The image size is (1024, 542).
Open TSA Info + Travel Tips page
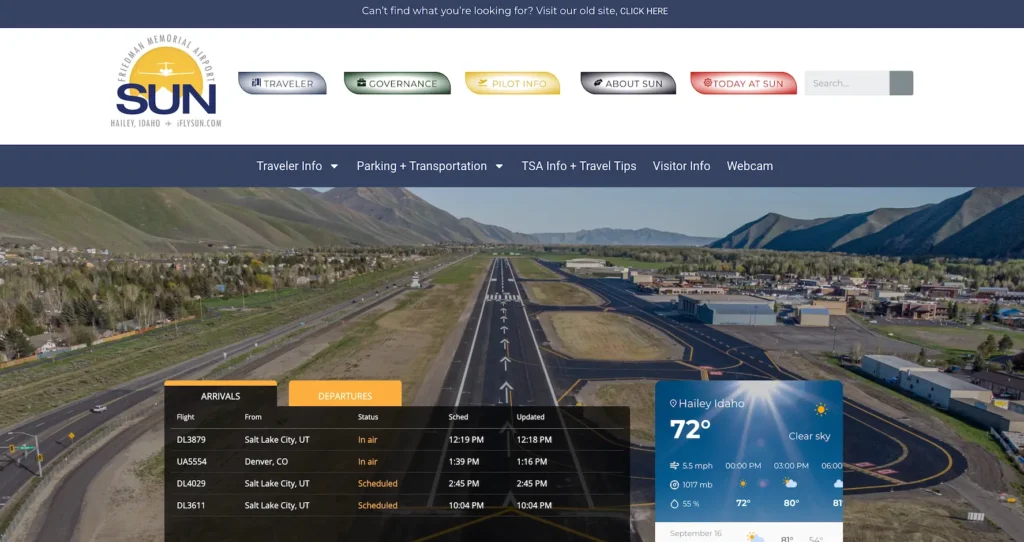click(x=578, y=166)
